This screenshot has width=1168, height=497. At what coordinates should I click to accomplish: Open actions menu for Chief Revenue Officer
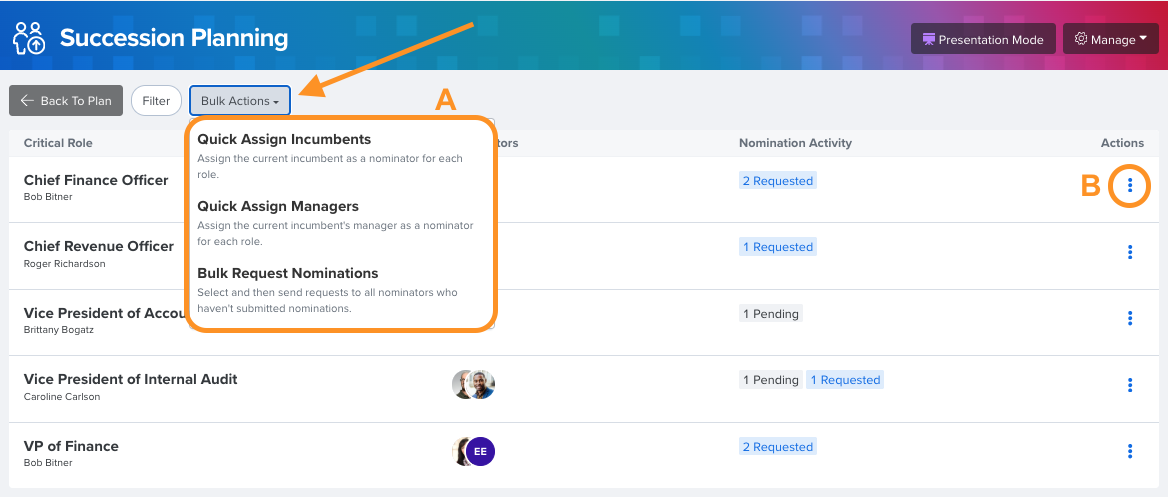(1130, 252)
